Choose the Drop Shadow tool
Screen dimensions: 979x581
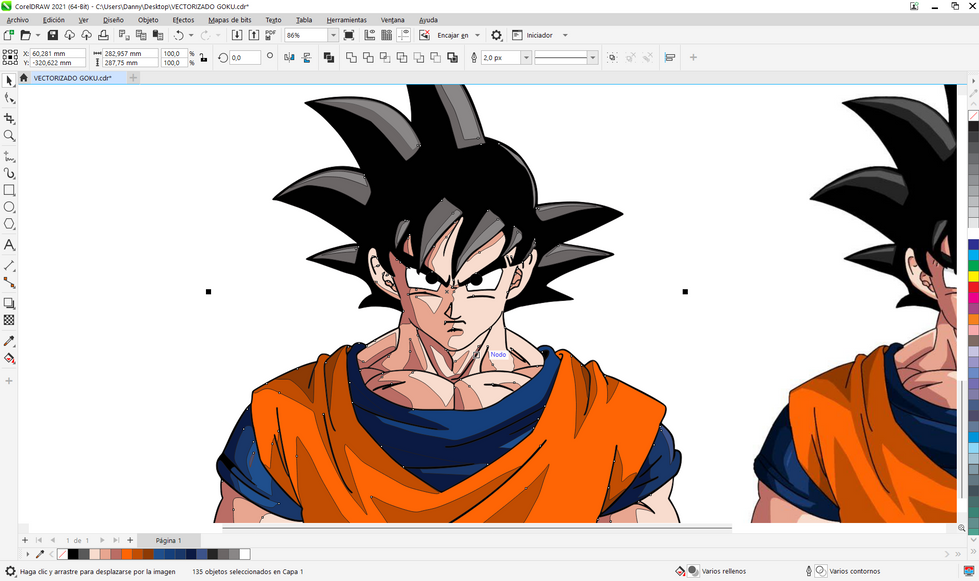tap(9, 303)
